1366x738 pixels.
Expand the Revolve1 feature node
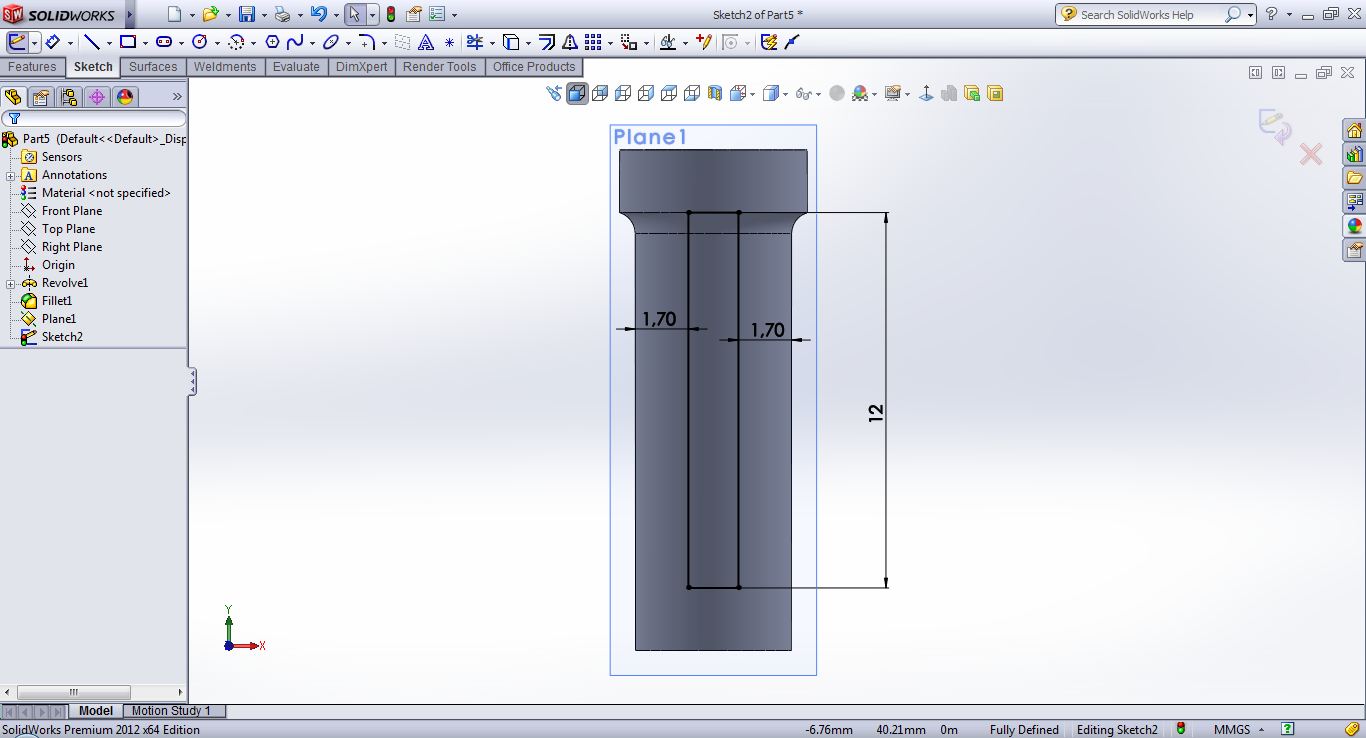point(10,284)
